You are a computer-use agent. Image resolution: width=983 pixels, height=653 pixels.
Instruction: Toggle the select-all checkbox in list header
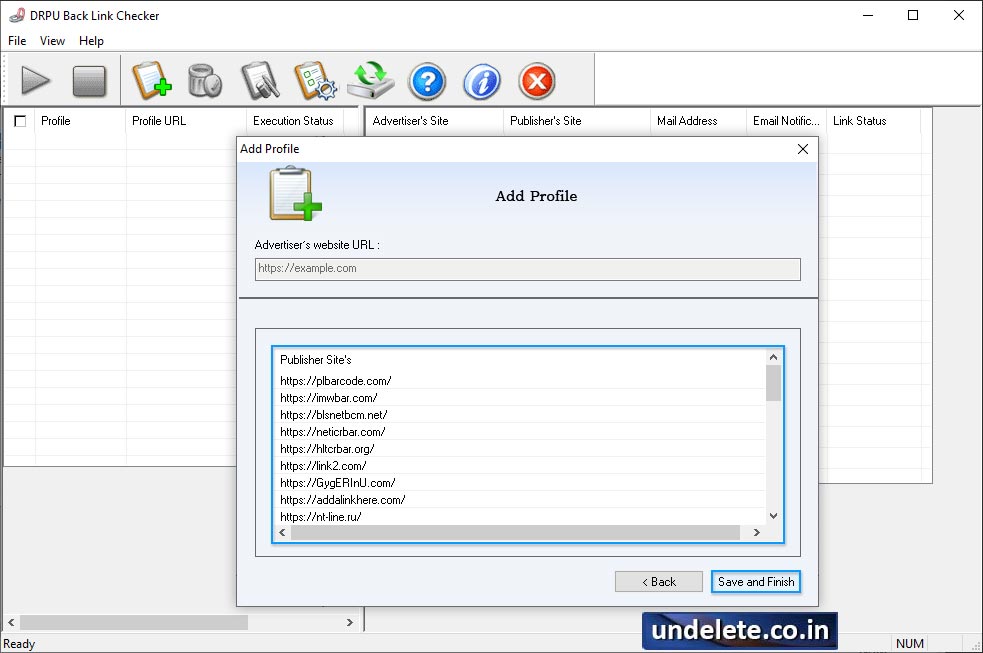(x=18, y=121)
